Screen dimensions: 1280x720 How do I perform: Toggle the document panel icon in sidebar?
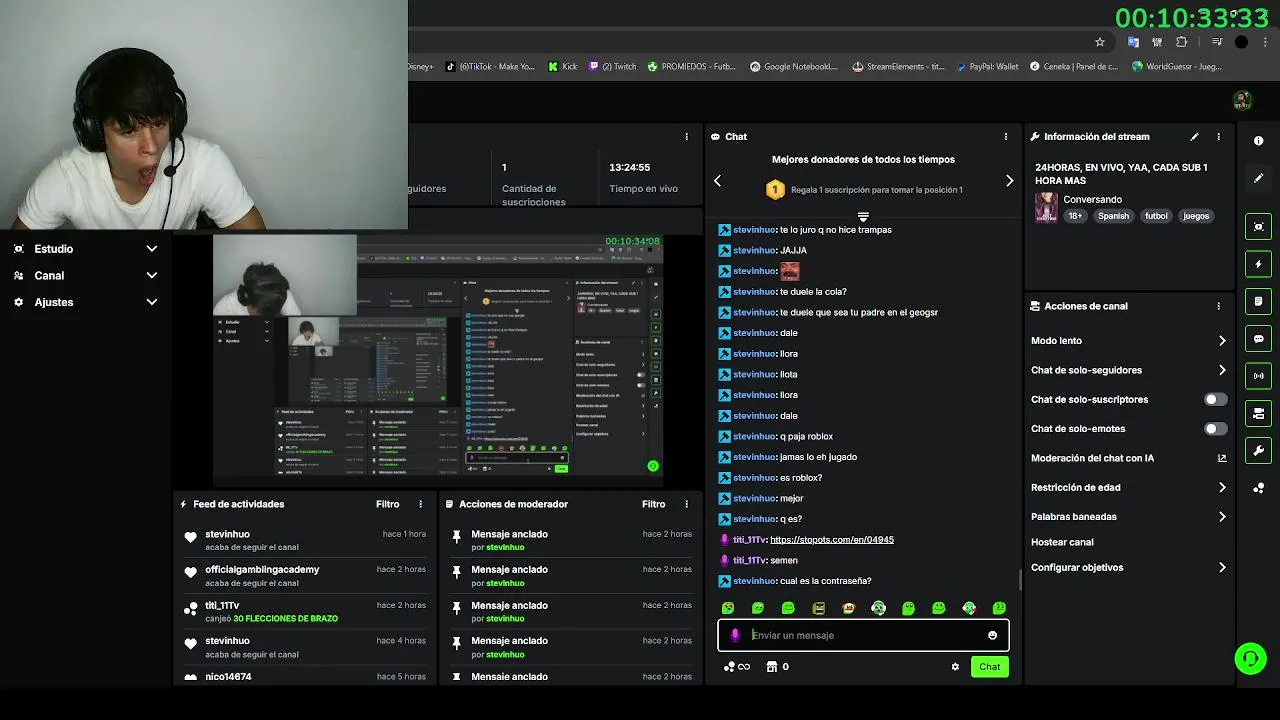(x=1258, y=301)
